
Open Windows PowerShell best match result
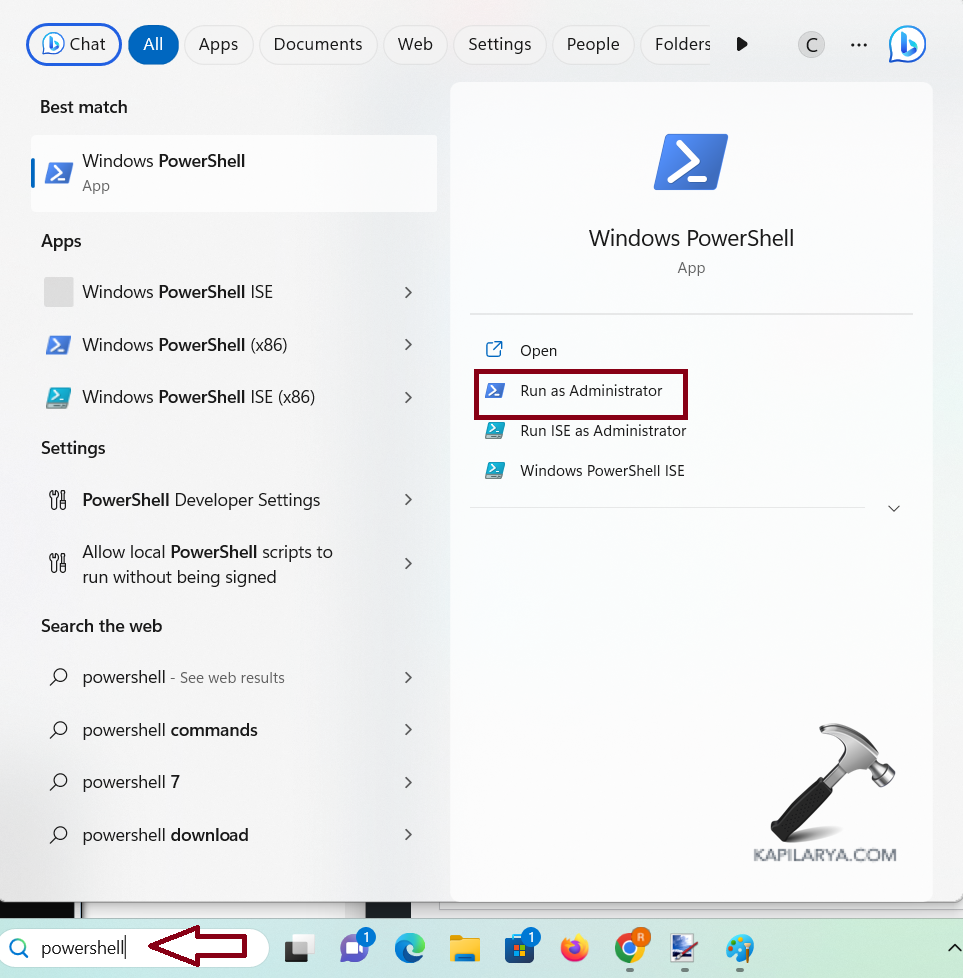click(234, 173)
